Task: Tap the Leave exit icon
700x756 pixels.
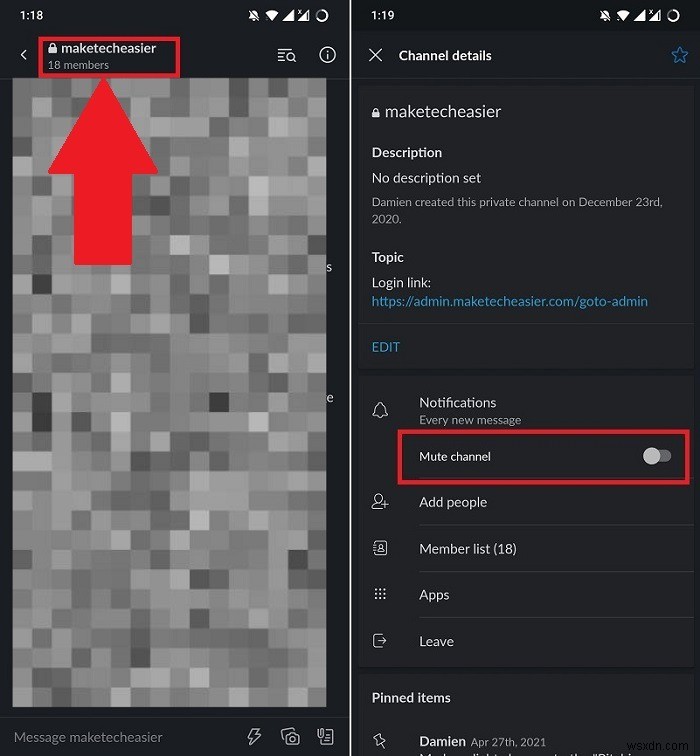Action: click(380, 641)
